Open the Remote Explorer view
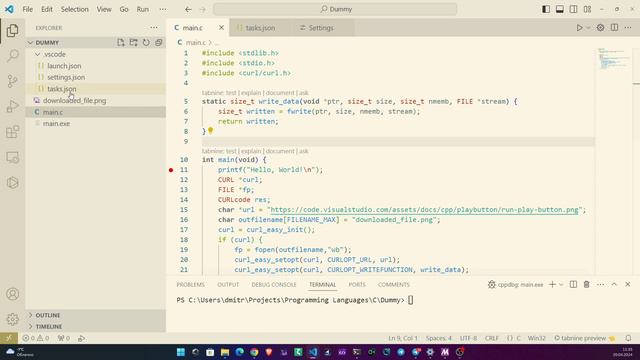The width and height of the screenshot is (640, 360). tap(13, 157)
